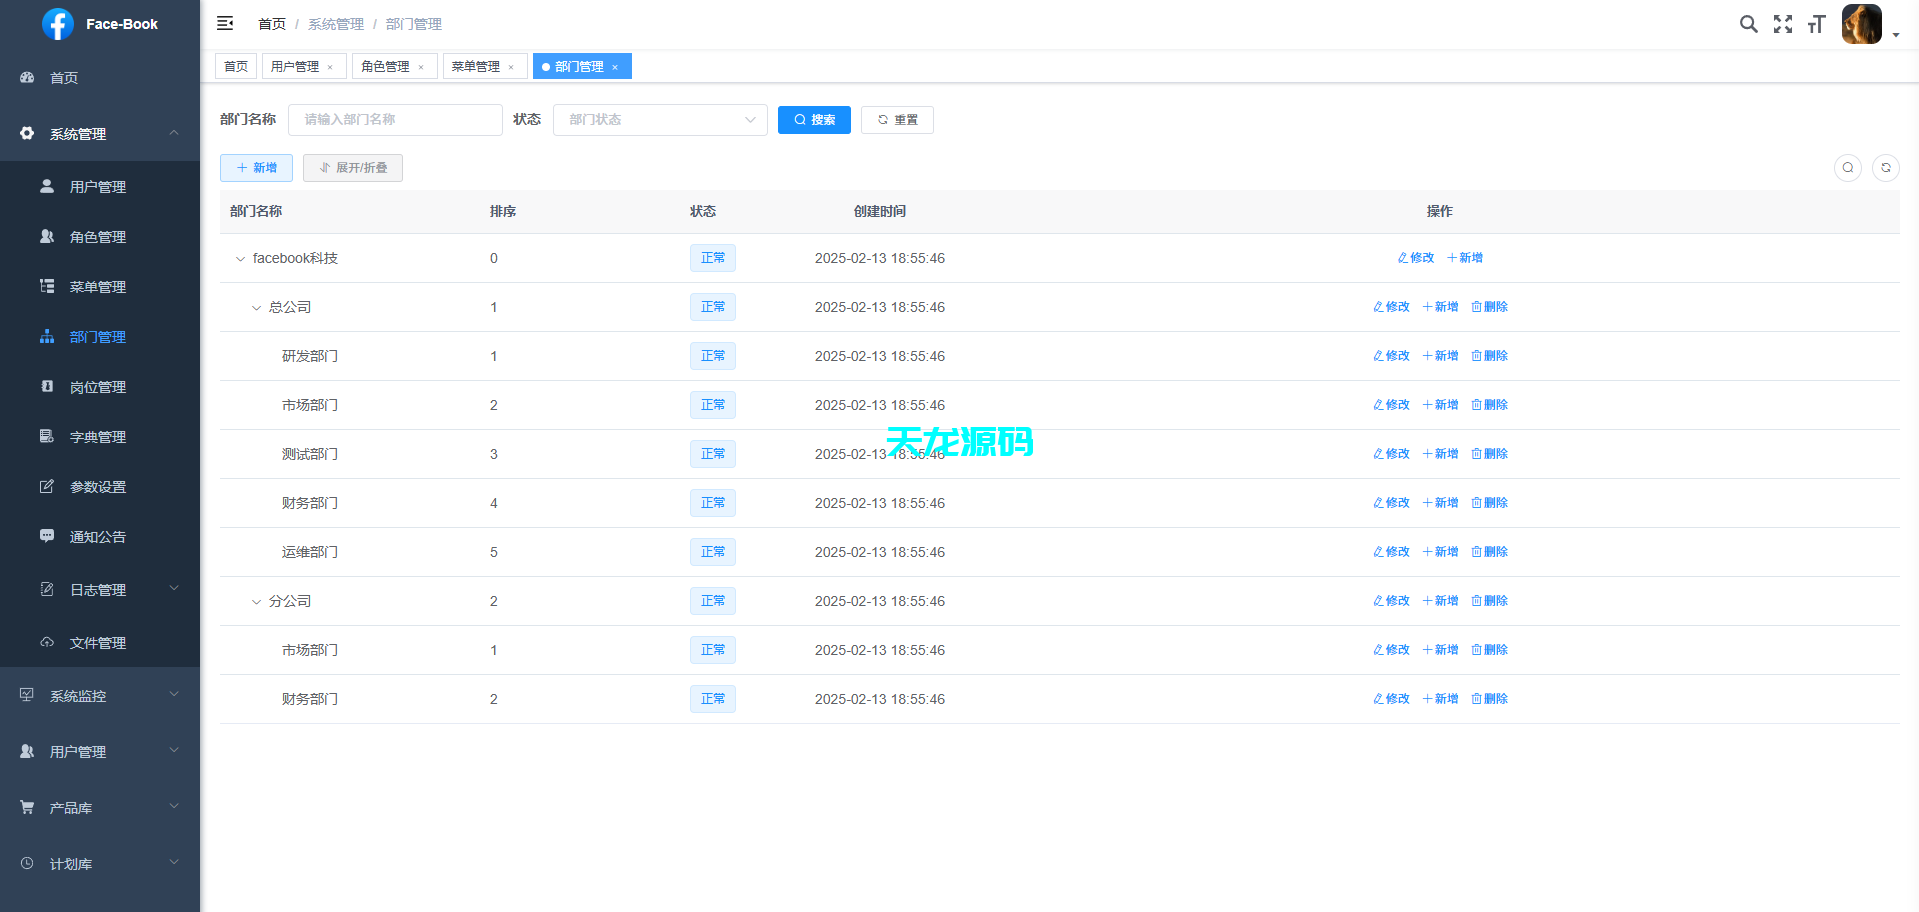Open font size settings via tT icon
The height and width of the screenshot is (912, 1919).
[x=1816, y=23]
